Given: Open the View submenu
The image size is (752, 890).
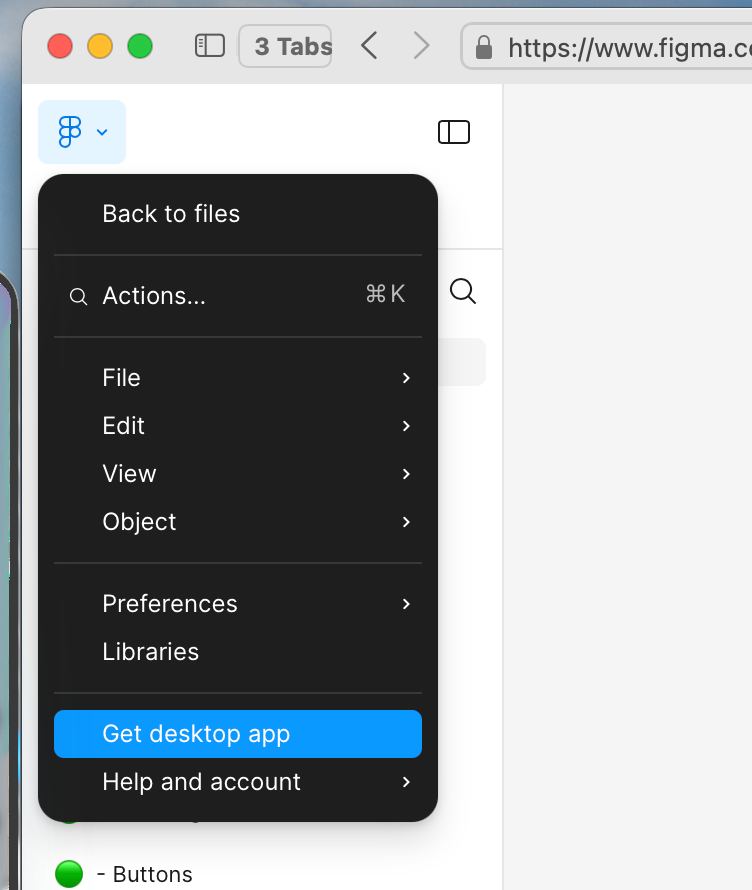Looking at the screenshot, I should point(237,474).
